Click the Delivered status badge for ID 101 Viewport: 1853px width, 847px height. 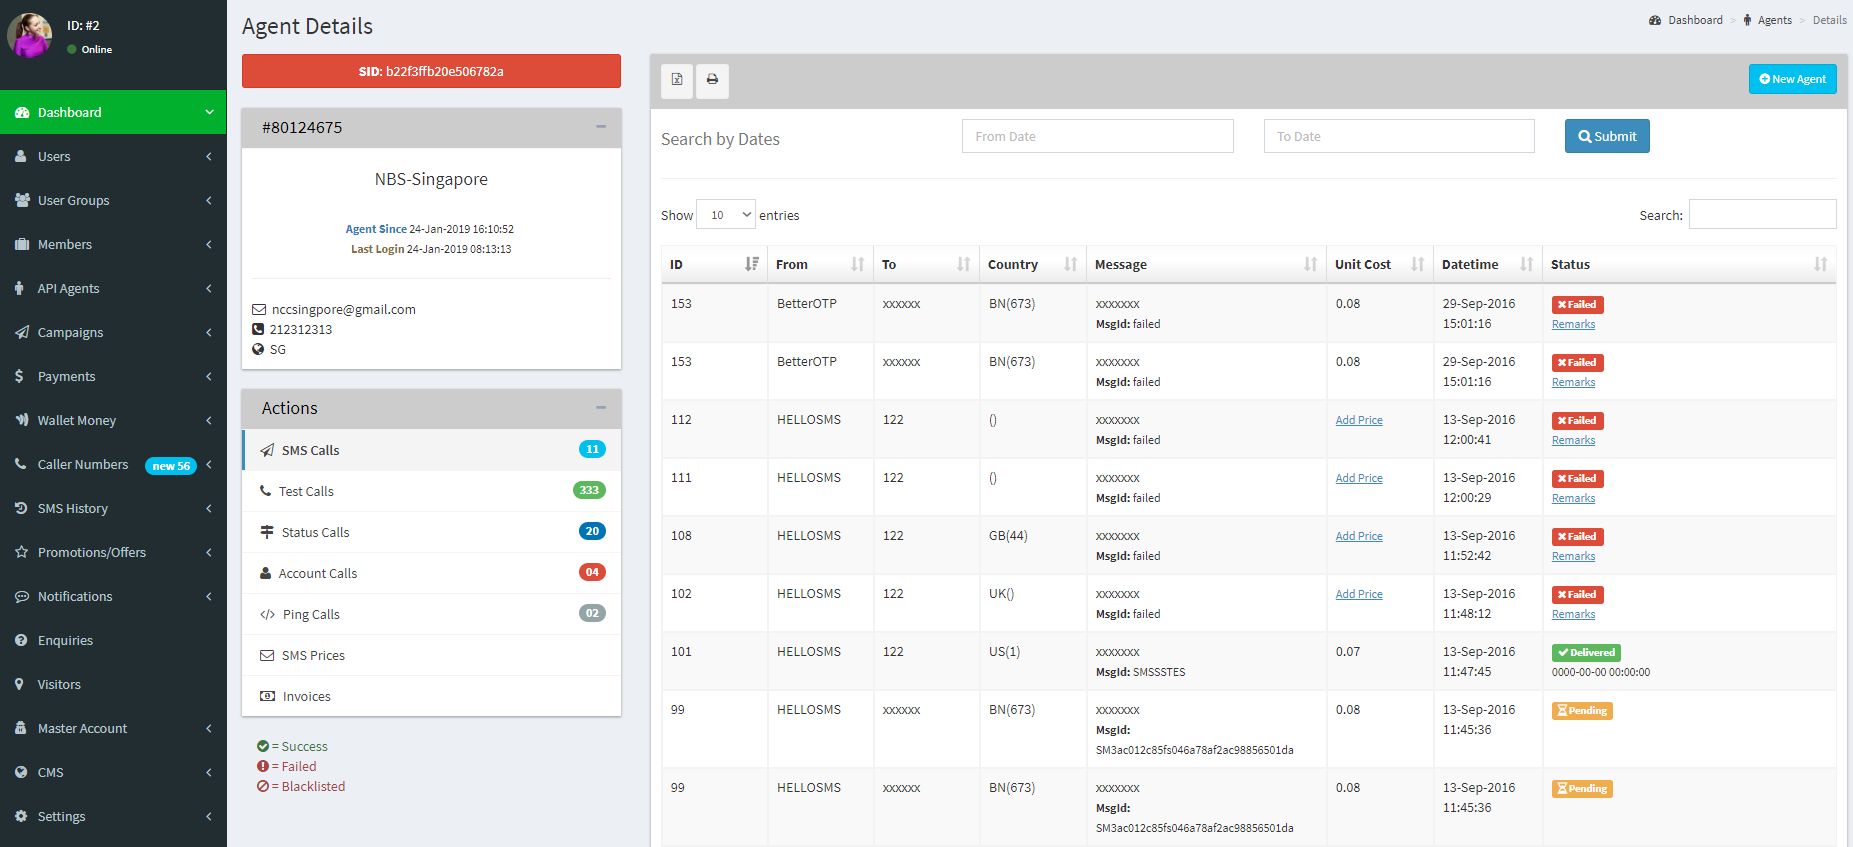tap(1585, 653)
